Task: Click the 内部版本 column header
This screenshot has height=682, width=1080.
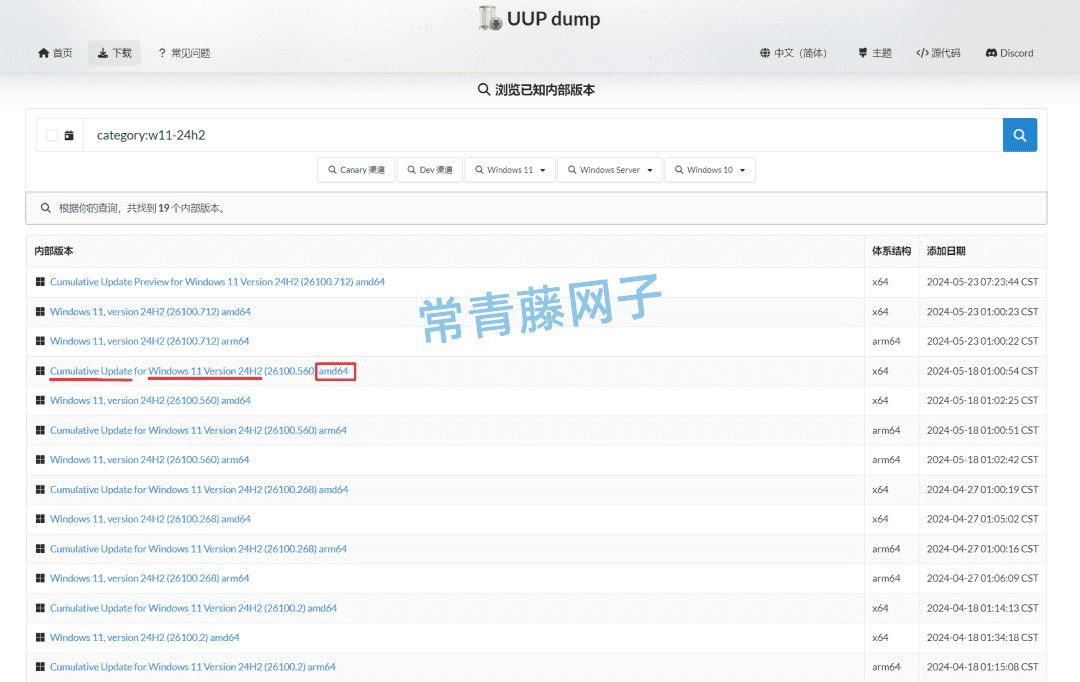Action: click(x=54, y=251)
